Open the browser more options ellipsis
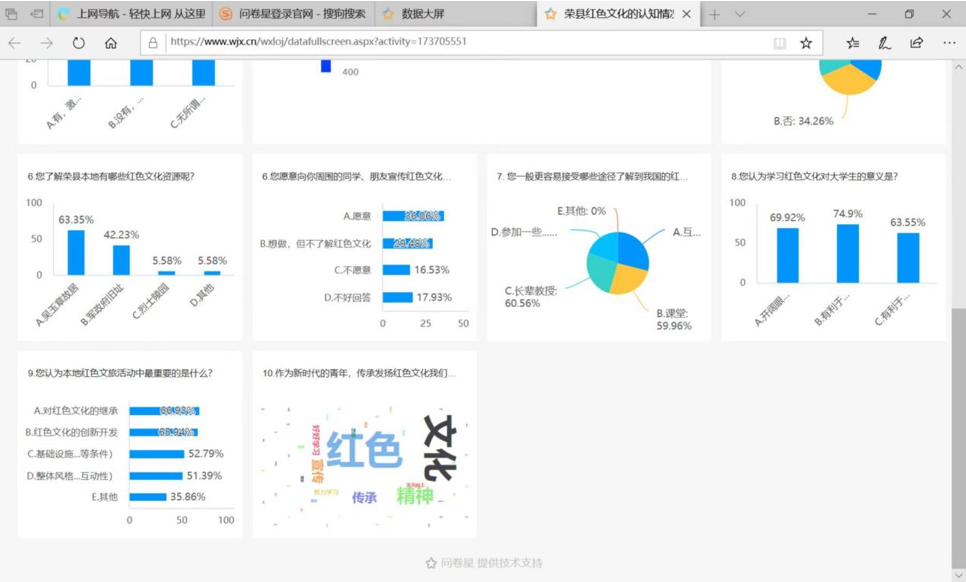This screenshot has width=966, height=582. (x=948, y=43)
